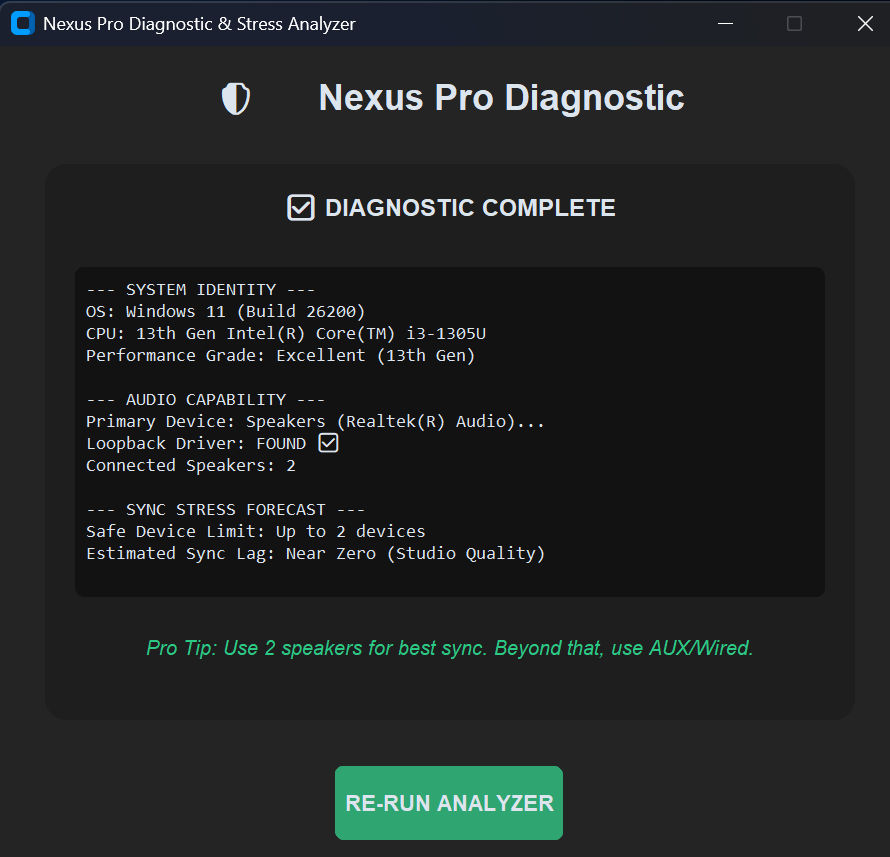Click the 'Connected Speakers: 2' line
Image resolution: width=890 pixels, height=857 pixels.
[x=191, y=466]
